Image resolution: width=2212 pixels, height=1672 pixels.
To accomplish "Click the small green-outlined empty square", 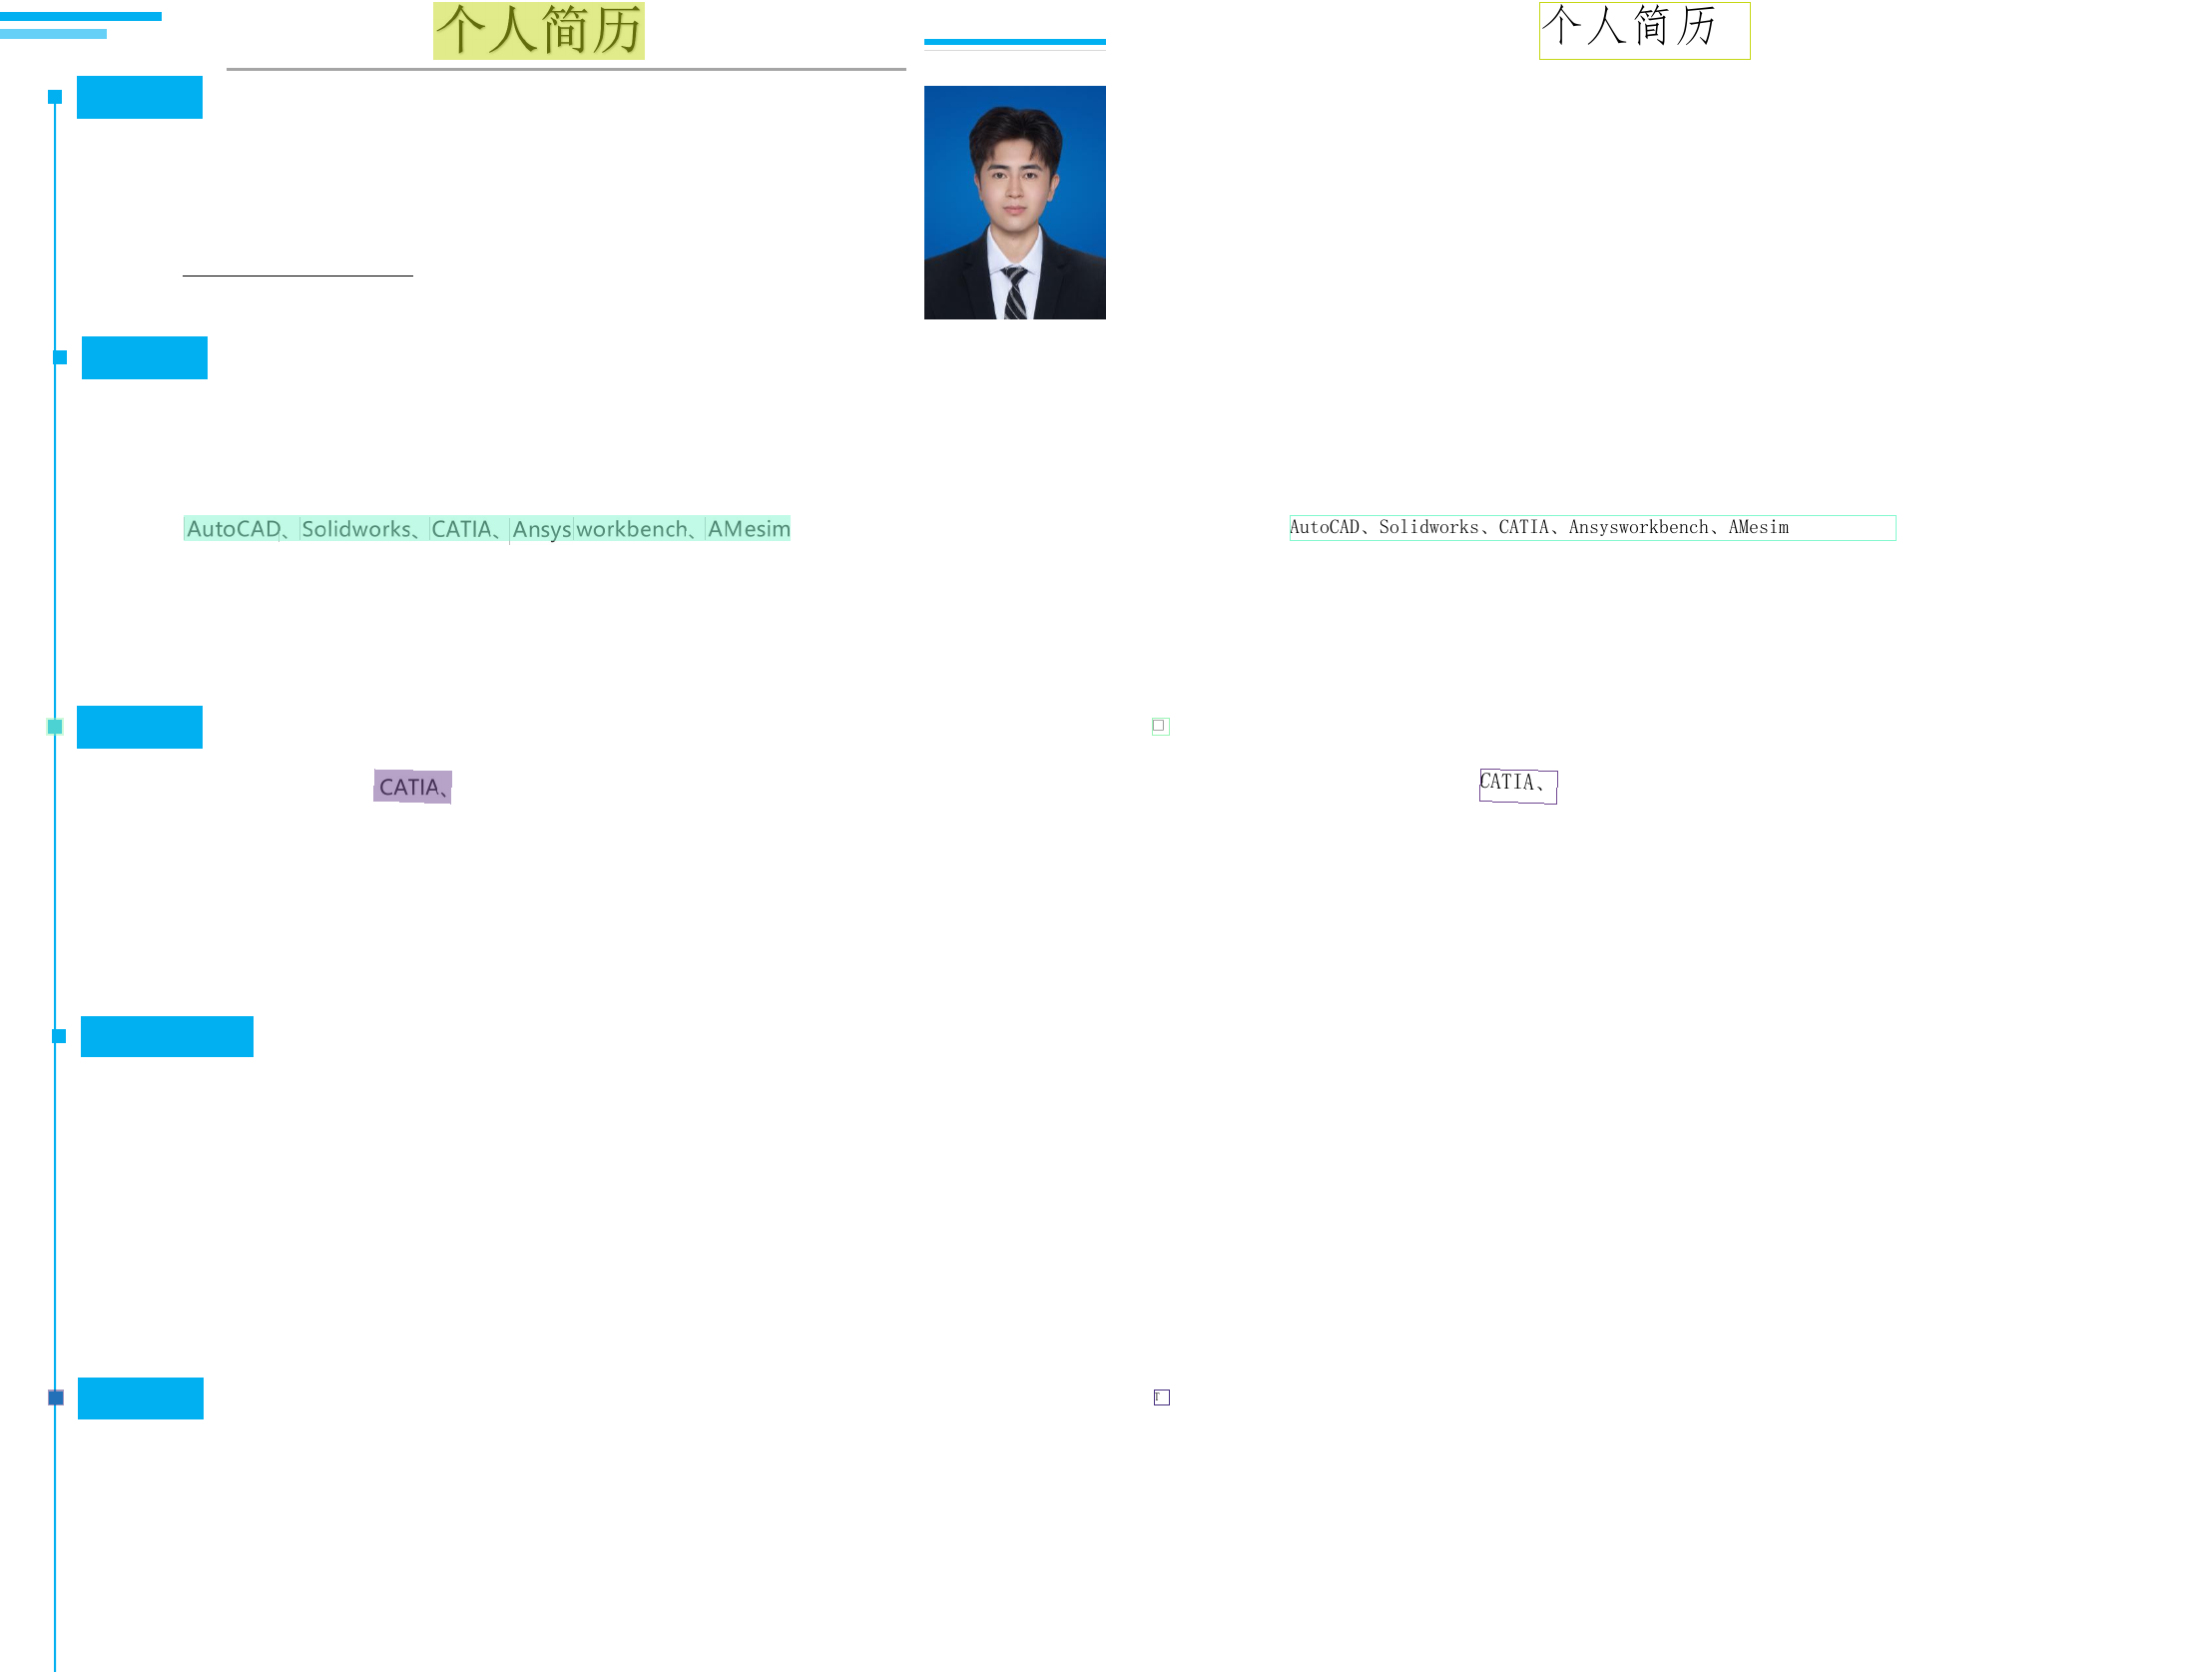I will [x=1160, y=726].
